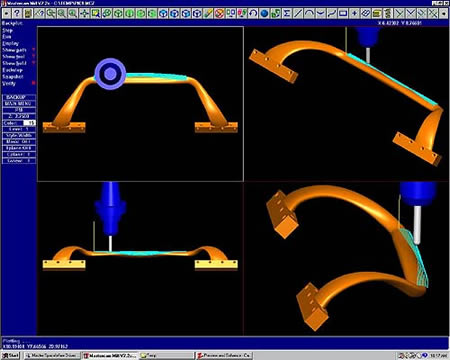Click the BACKUP button
Image resolution: width=450 pixels, height=360 pixels.
pyautogui.click(x=19, y=97)
